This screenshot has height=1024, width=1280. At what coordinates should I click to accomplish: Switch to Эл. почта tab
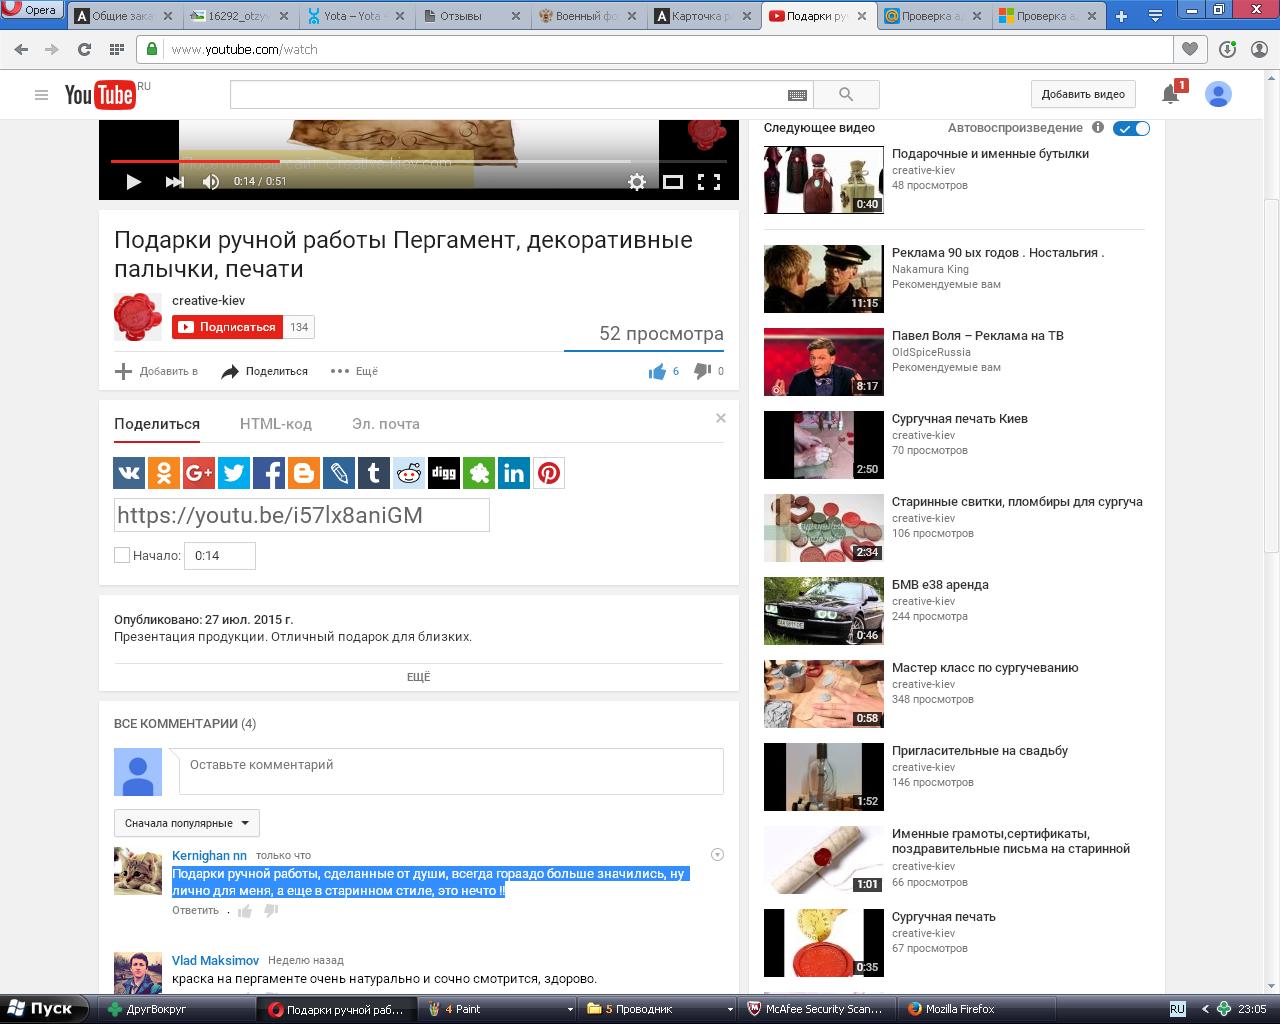(x=386, y=424)
